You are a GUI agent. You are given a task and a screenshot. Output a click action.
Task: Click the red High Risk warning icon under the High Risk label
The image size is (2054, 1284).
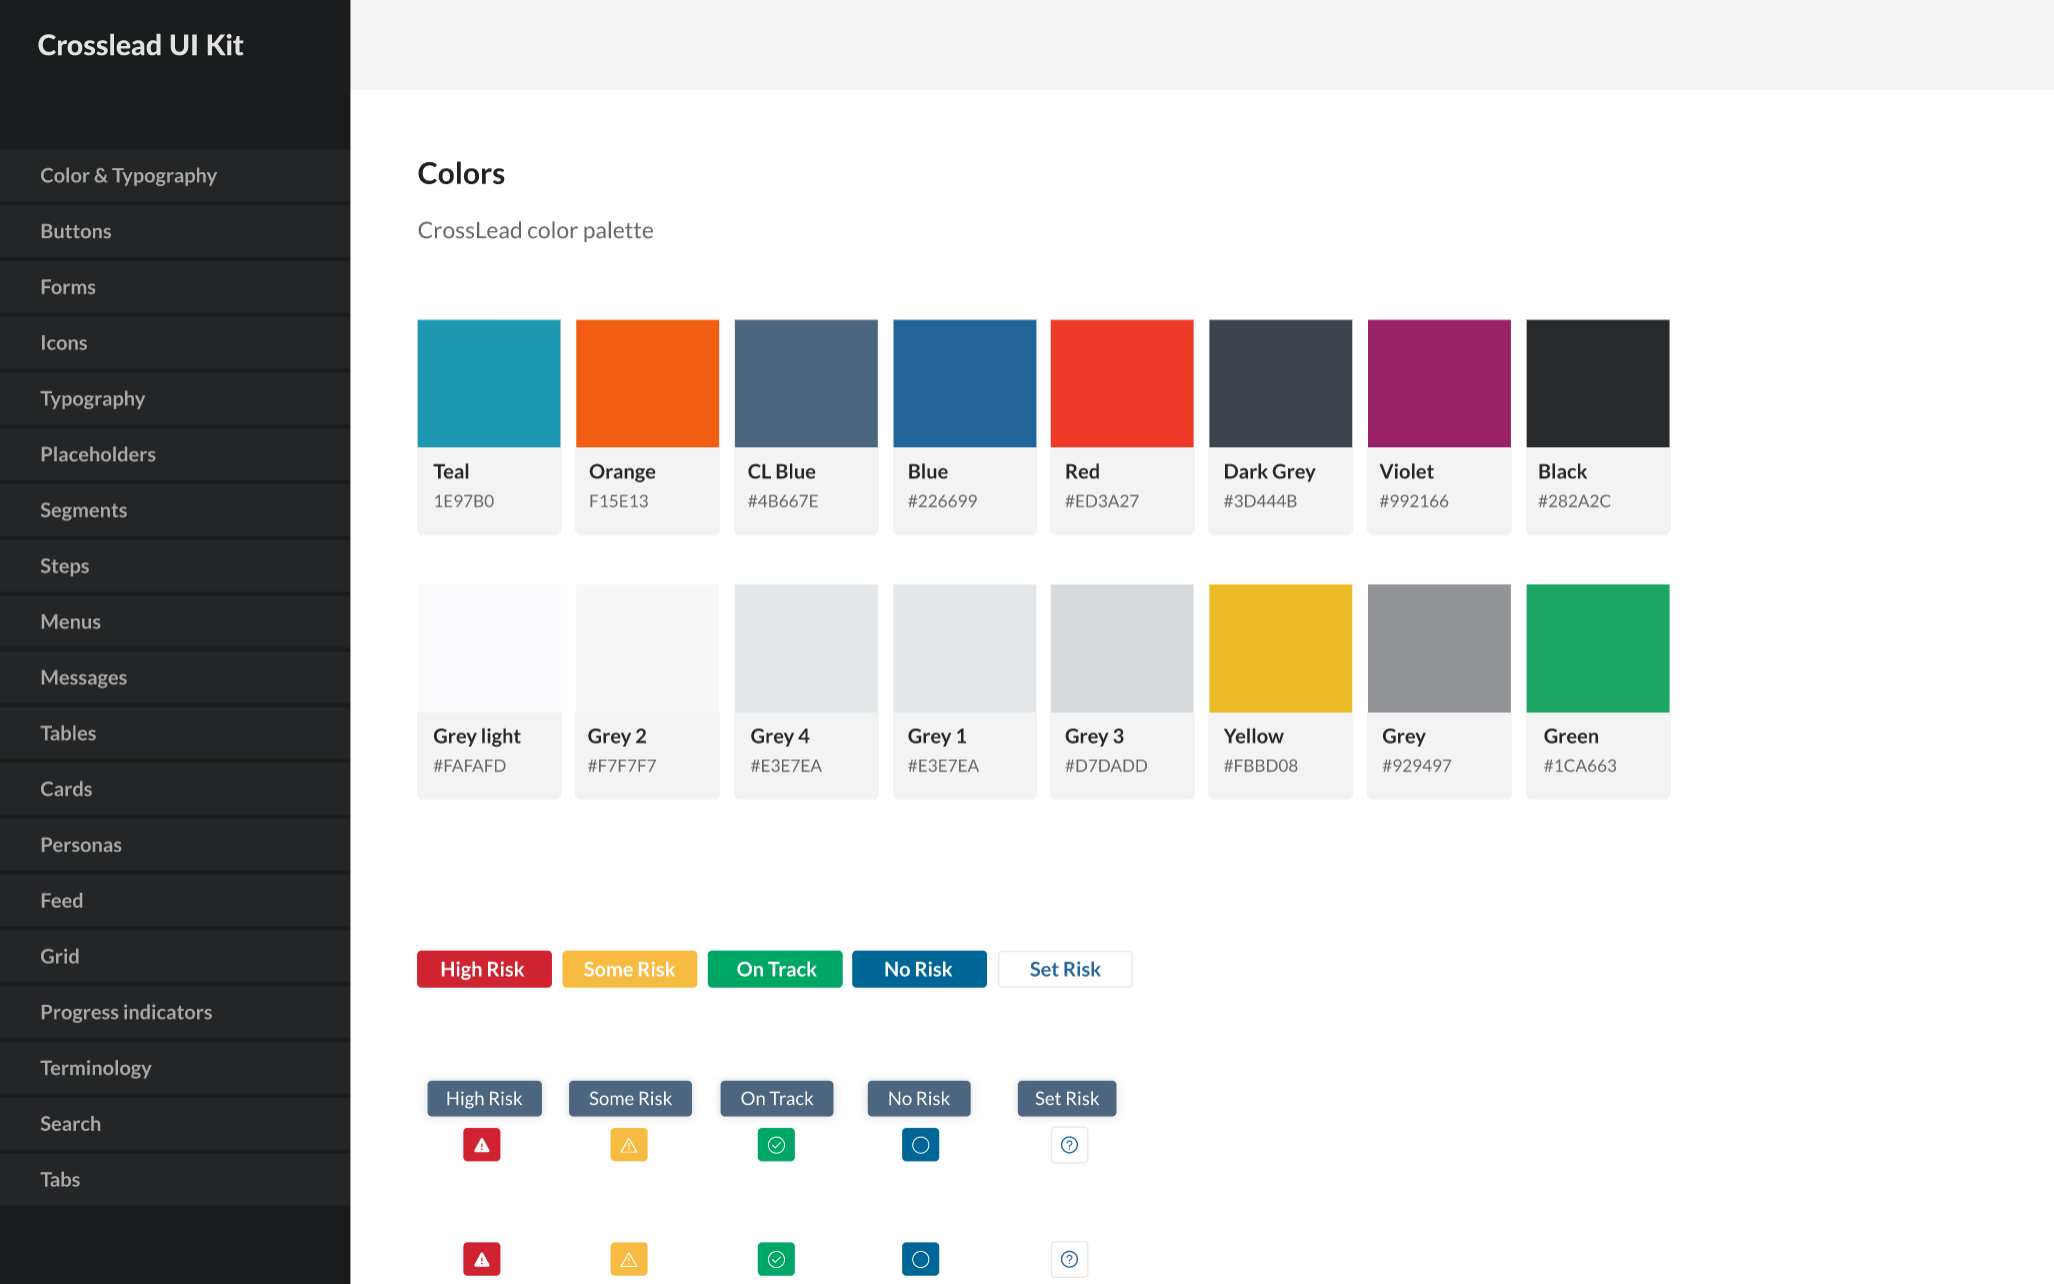tap(481, 1145)
